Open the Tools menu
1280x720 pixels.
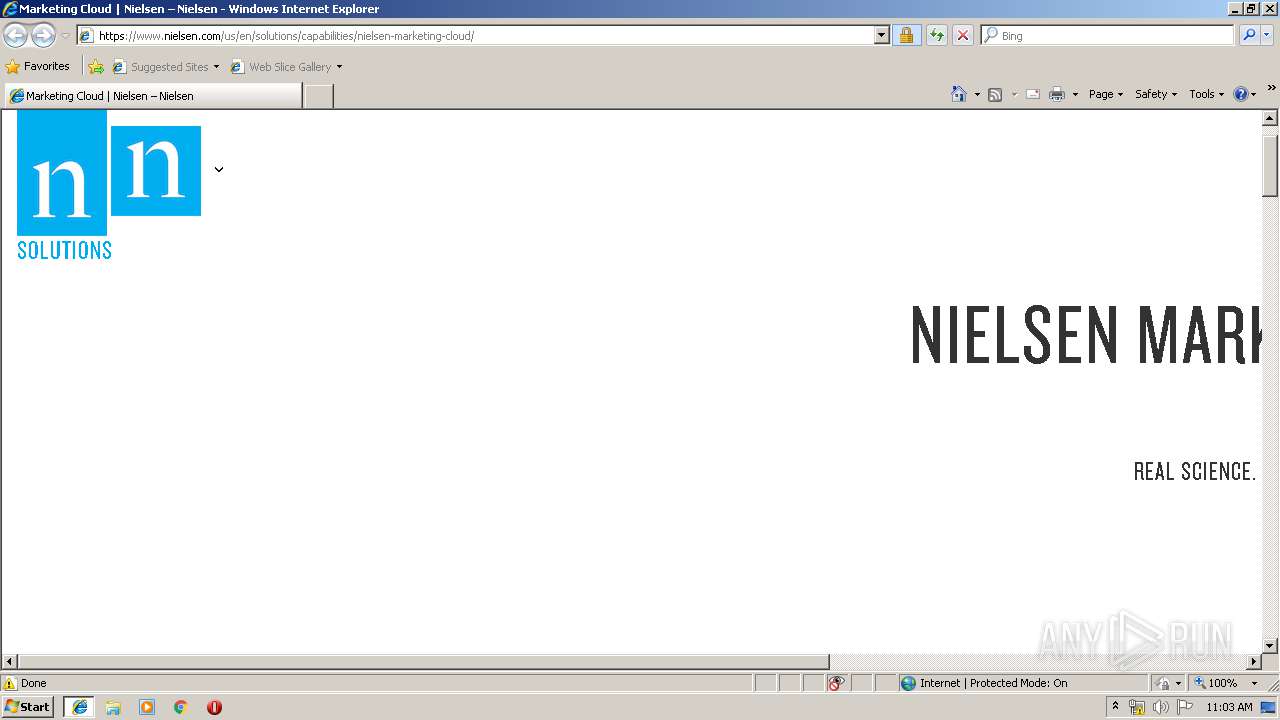tap(1206, 94)
